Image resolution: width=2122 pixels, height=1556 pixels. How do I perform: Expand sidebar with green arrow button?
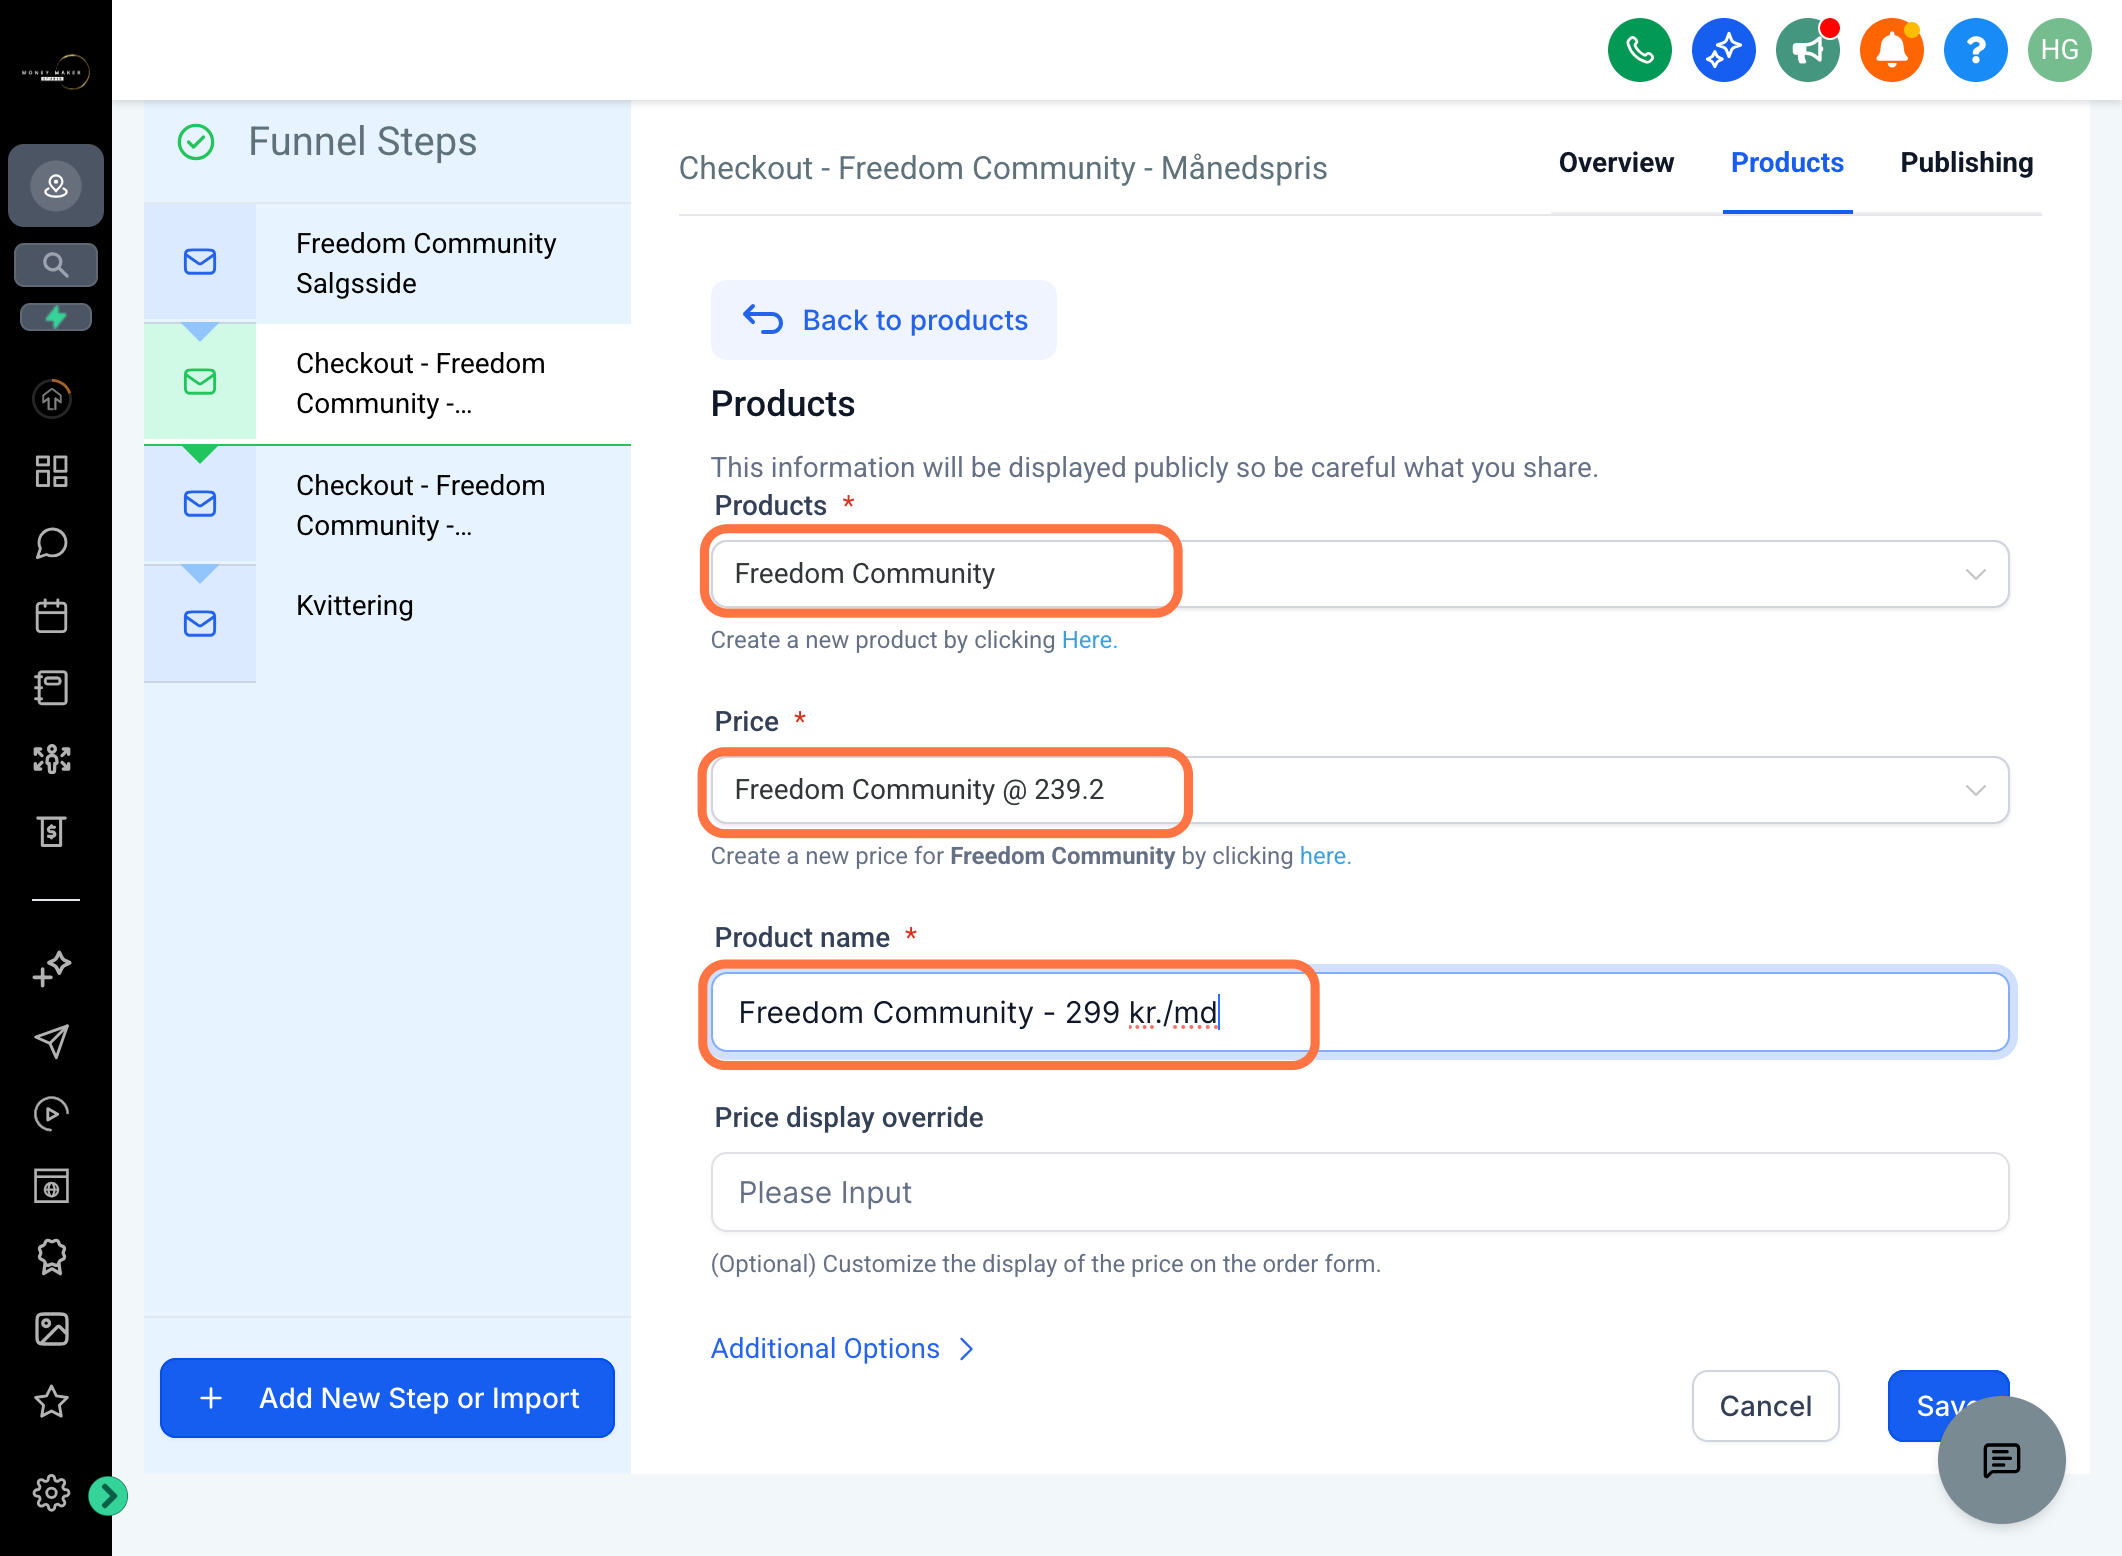pyautogui.click(x=108, y=1496)
